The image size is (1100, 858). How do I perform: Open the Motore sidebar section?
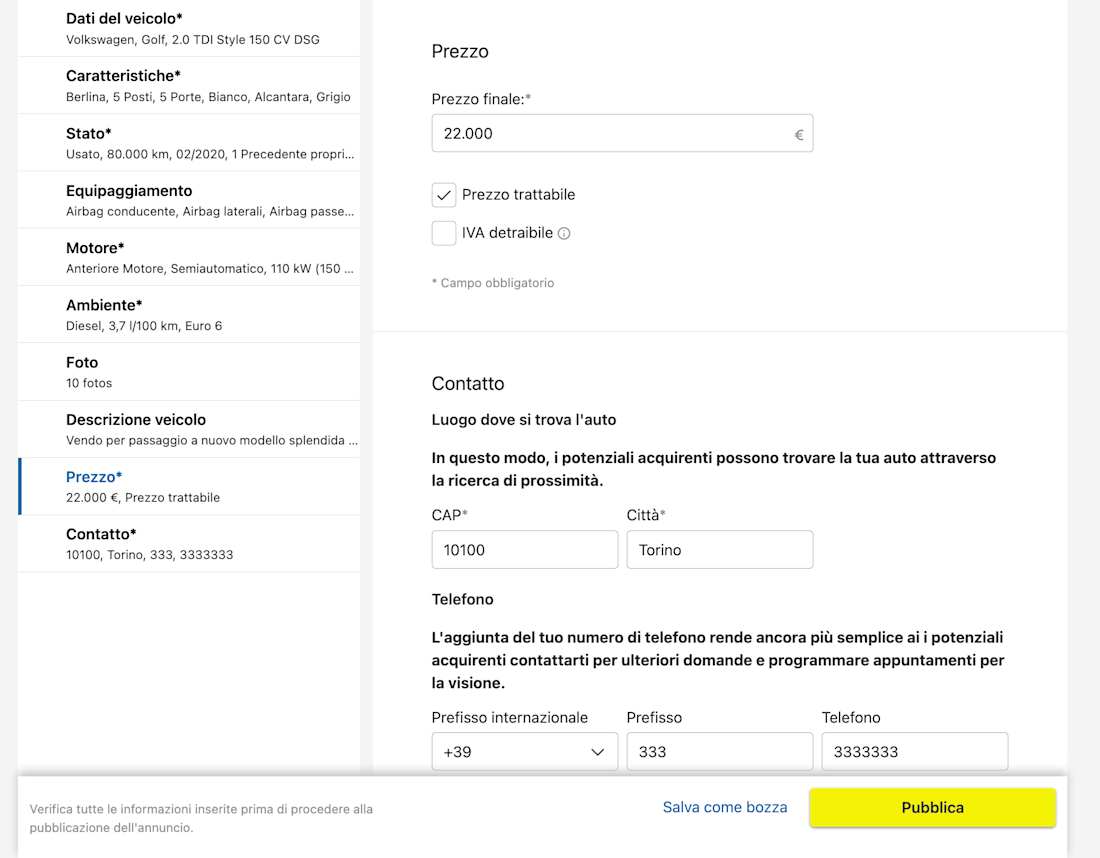[189, 257]
